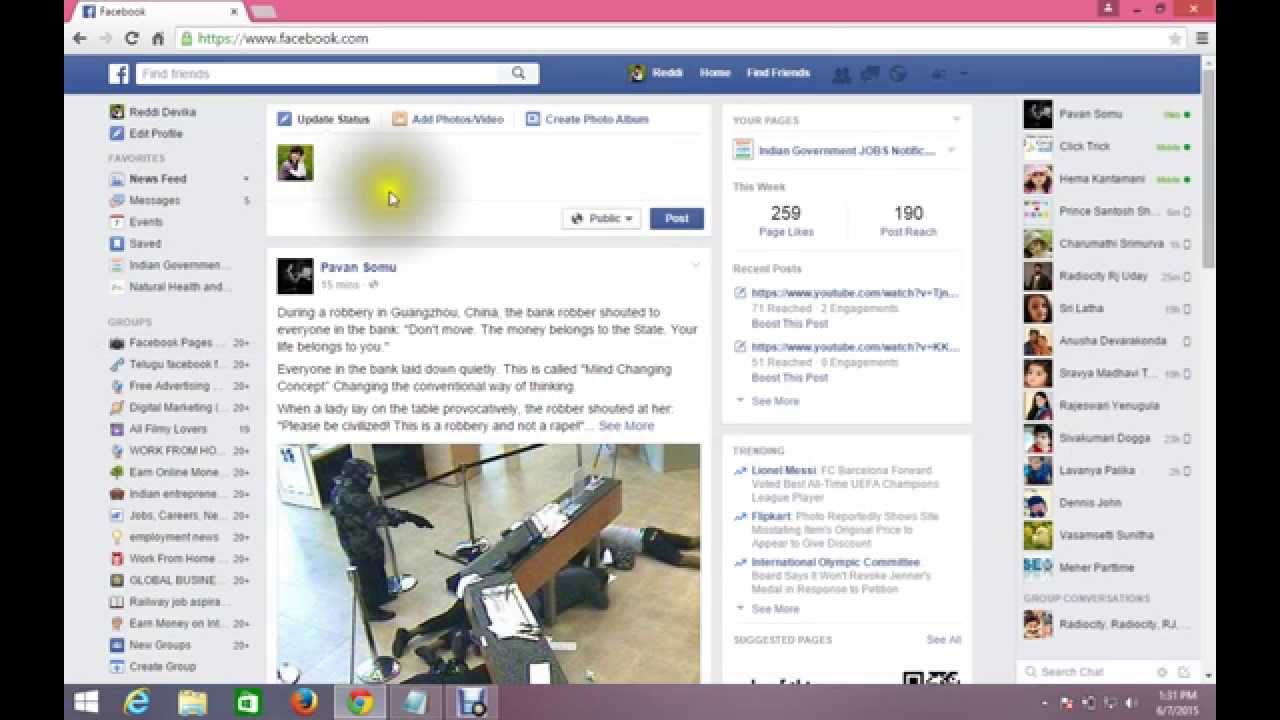This screenshot has height=720, width=1280.
Task: Open Public audience selector dropdown
Action: [x=602, y=218]
